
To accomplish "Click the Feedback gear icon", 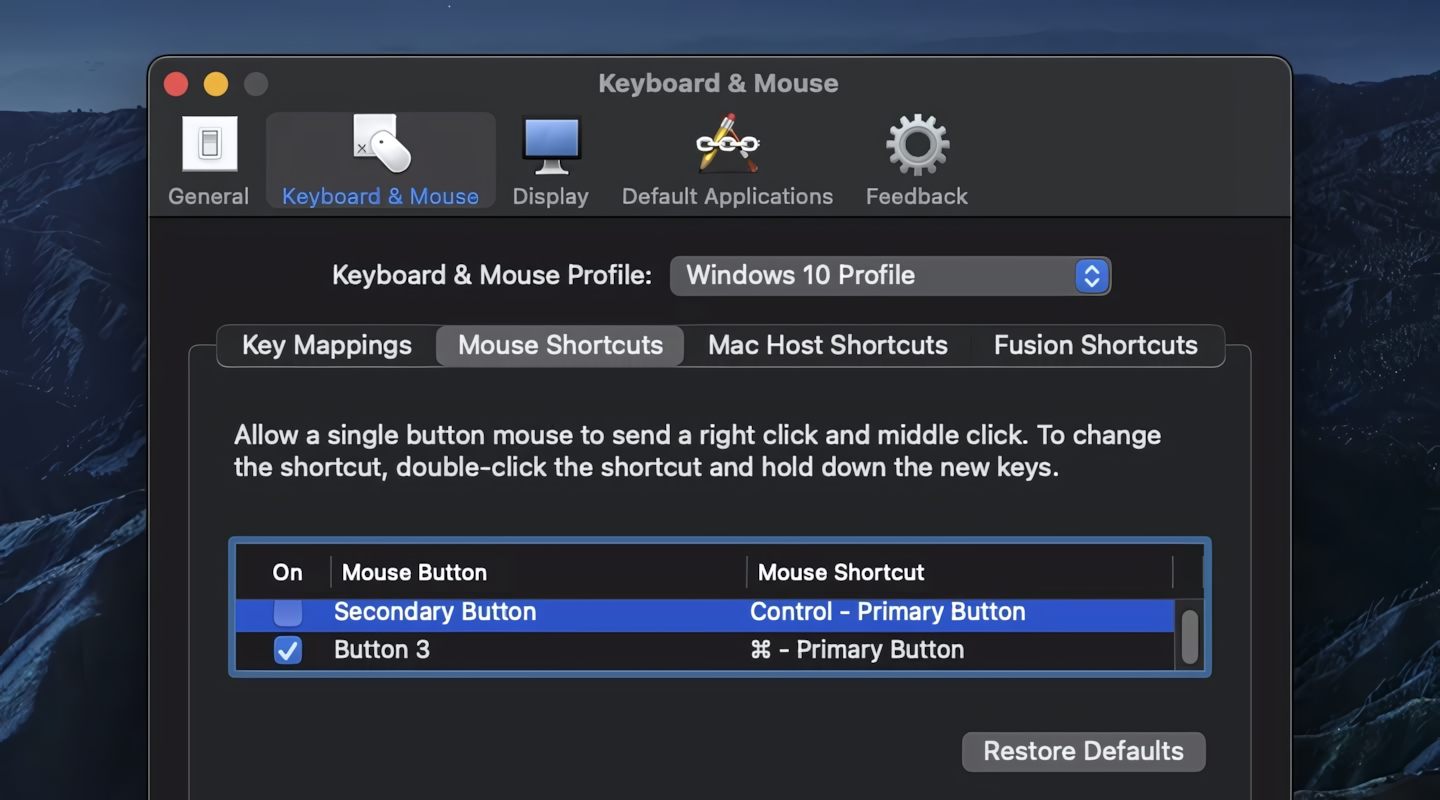I will [917, 145].
